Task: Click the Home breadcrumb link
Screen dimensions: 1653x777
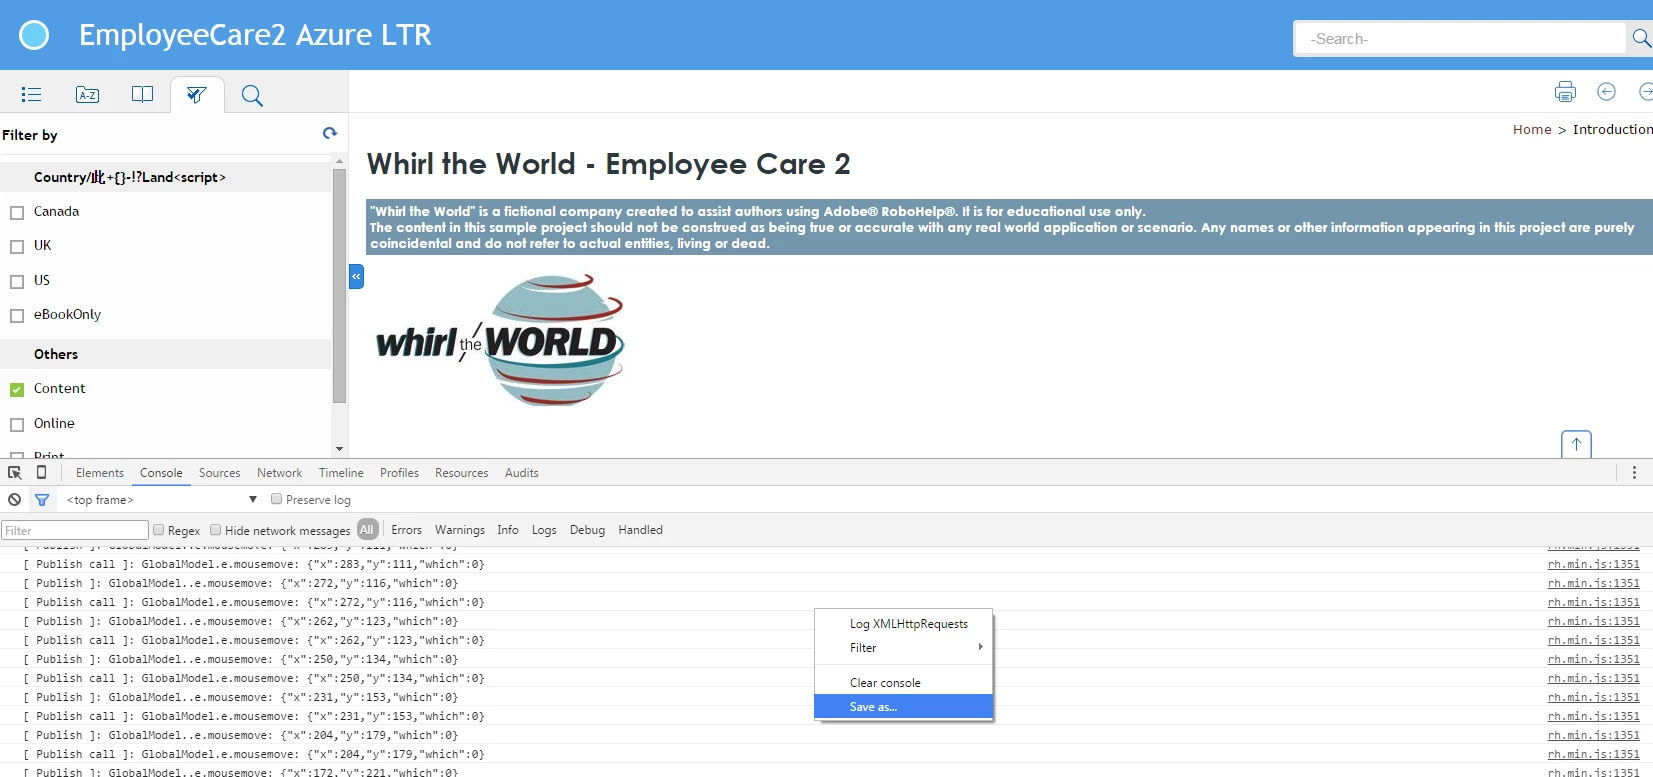Action: pyautogui.click(x=1532, y=129)
